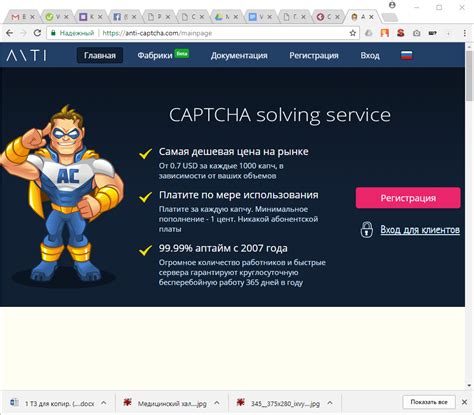Viewport: 474px width, 415px height.
Task: Open downloaded file '345__375x280_ixvy...jpg'
Action: pos(279,403)
